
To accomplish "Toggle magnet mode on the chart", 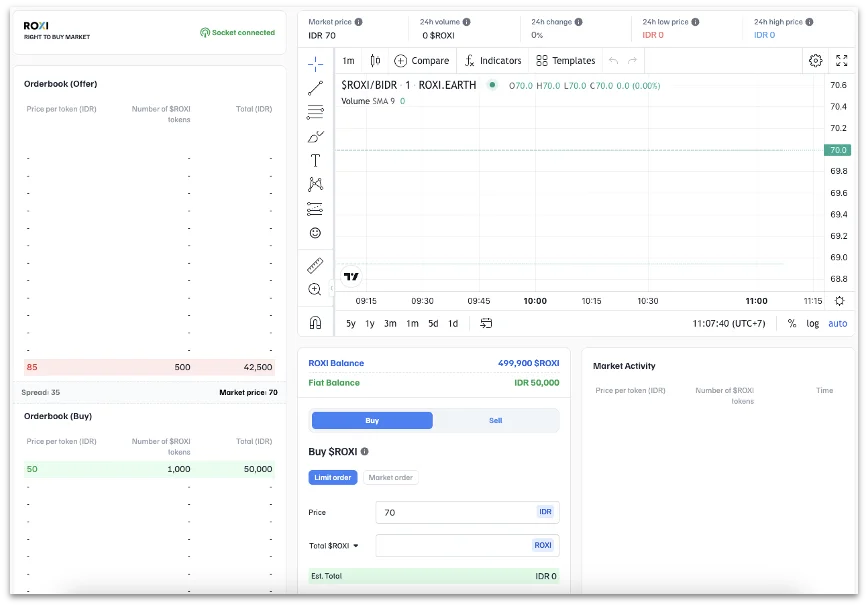I will (x=315, y=323).
